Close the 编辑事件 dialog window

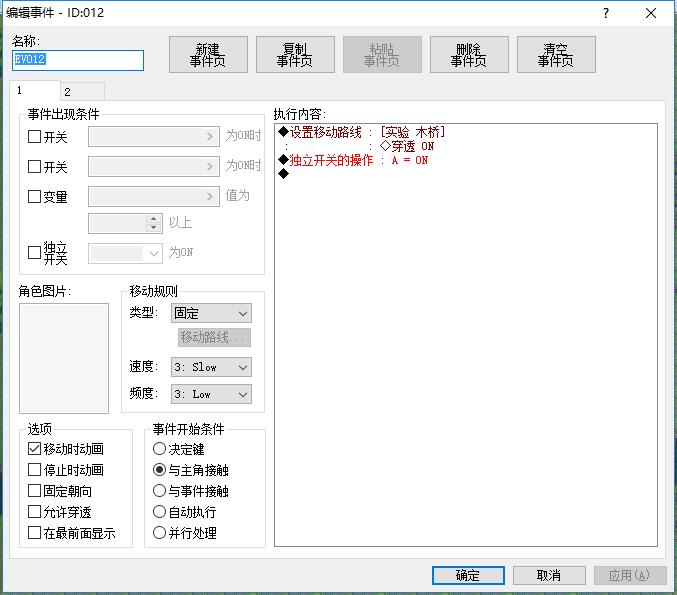click(x=651, y=13)
